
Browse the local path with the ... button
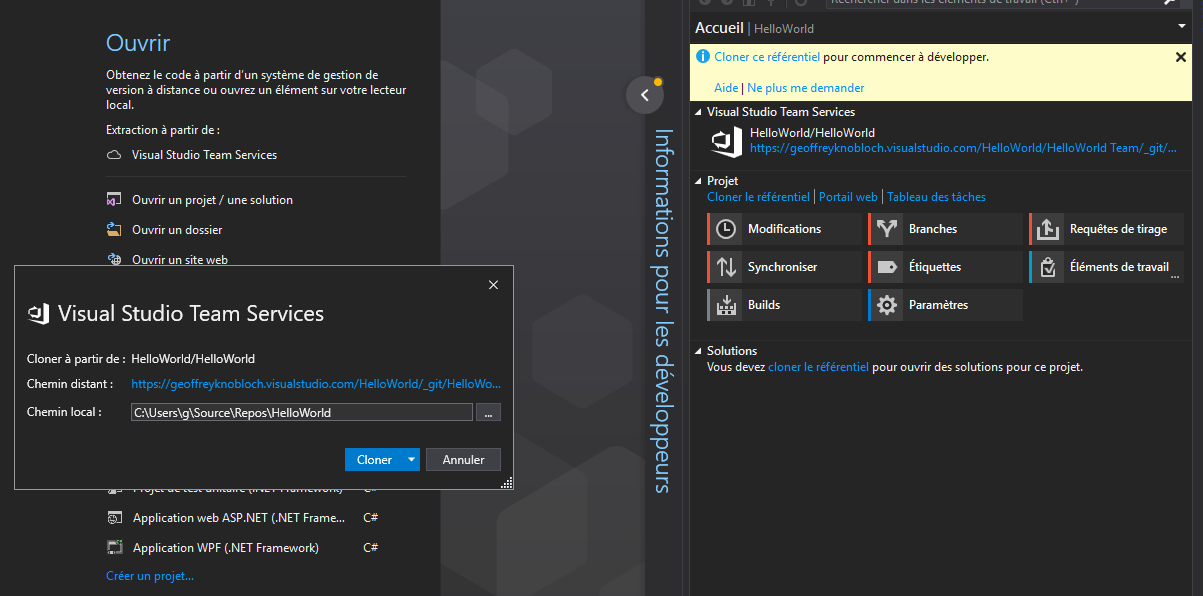488,412
